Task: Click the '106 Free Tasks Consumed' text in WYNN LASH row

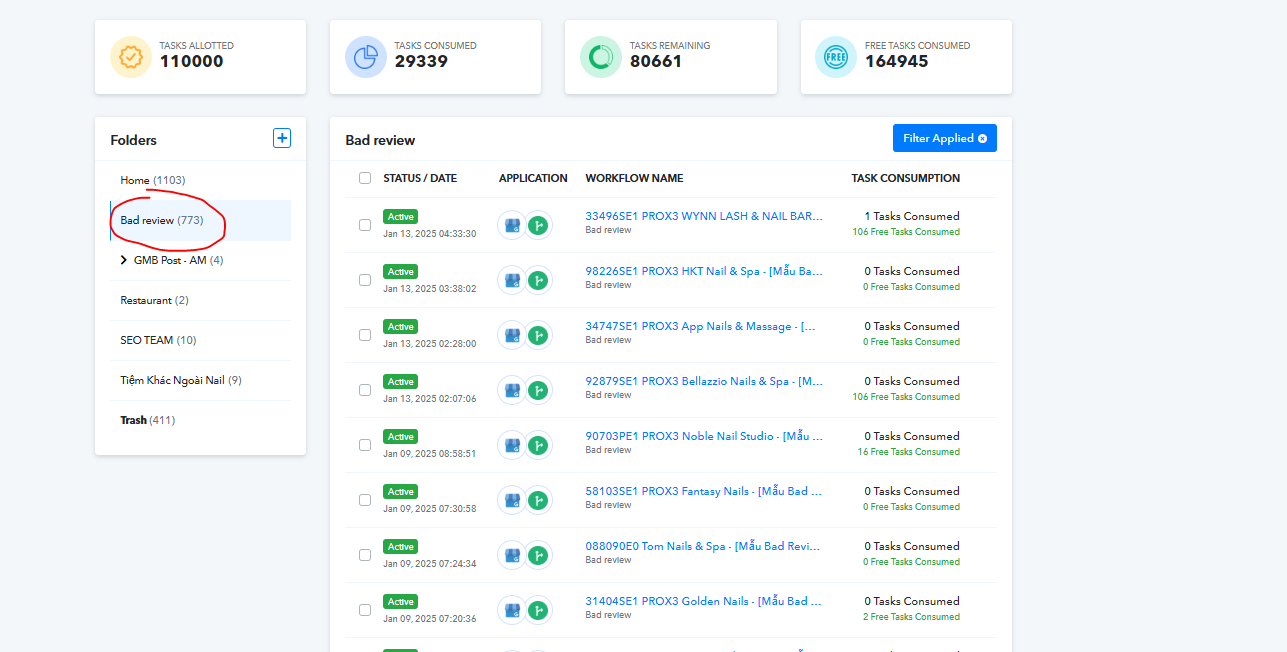Action: point(905,232)
